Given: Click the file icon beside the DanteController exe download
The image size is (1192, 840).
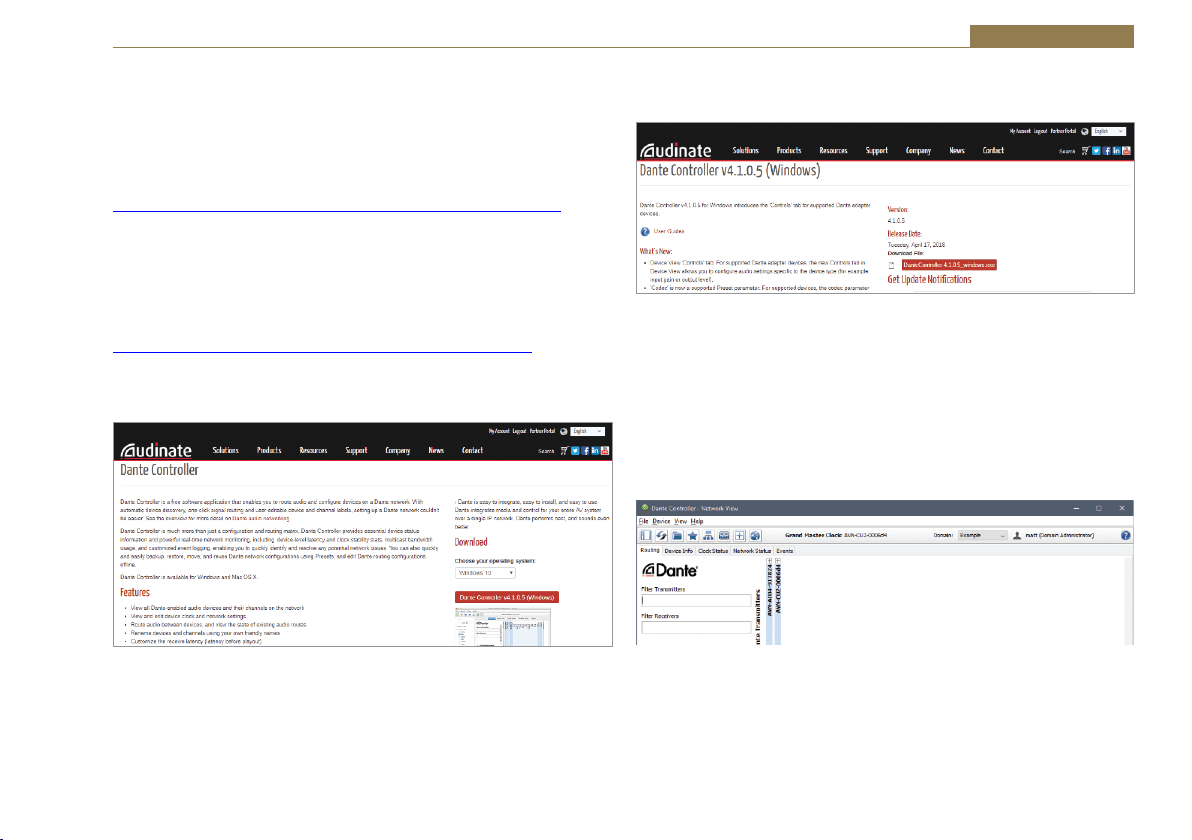Looking at the screenshot, I should pyautogui.click(x=892, y=265).
